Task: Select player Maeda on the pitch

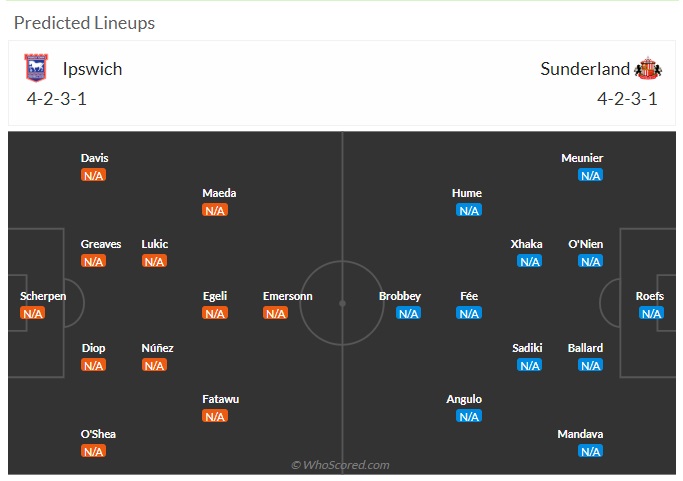Action: (x=219, y=193)
